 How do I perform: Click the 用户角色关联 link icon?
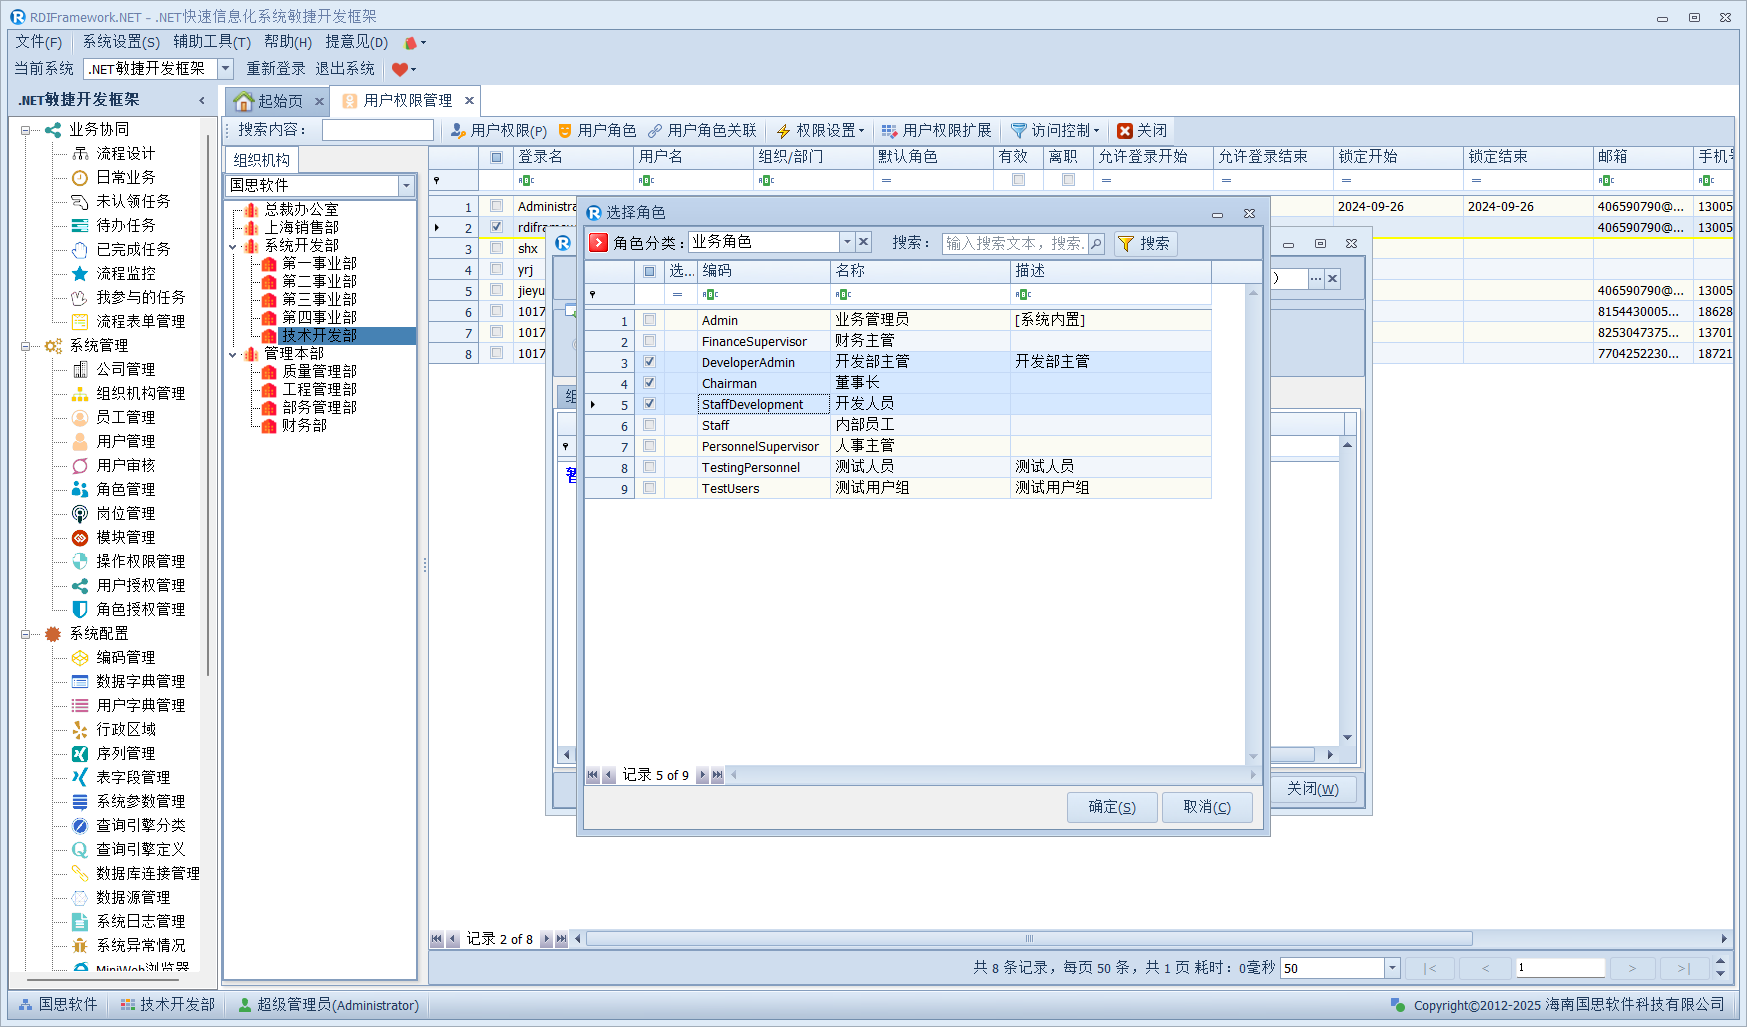655,131
